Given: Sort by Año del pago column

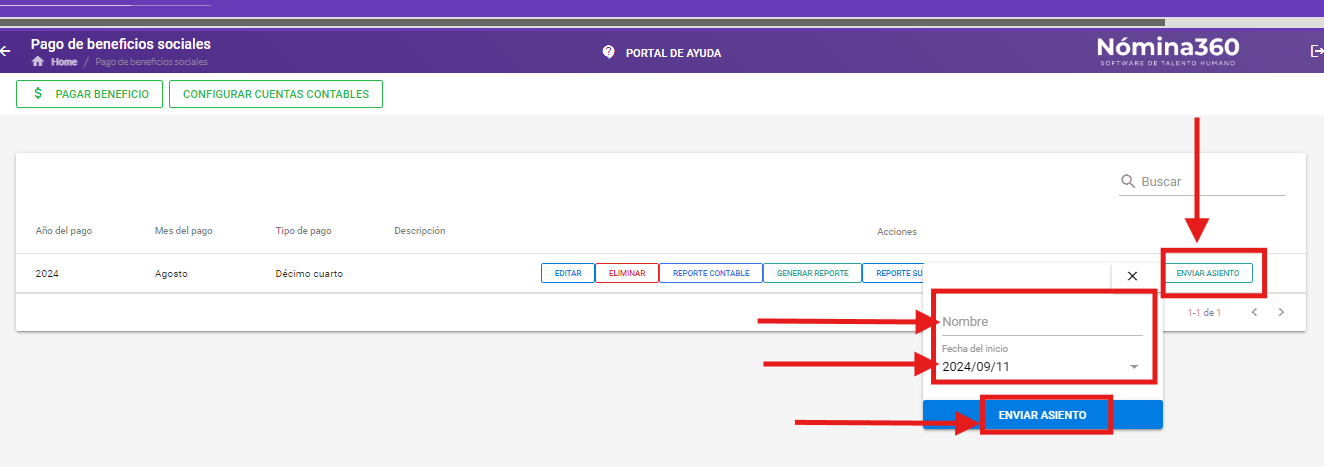Looking at the screenshot, I should coord(64,231).
